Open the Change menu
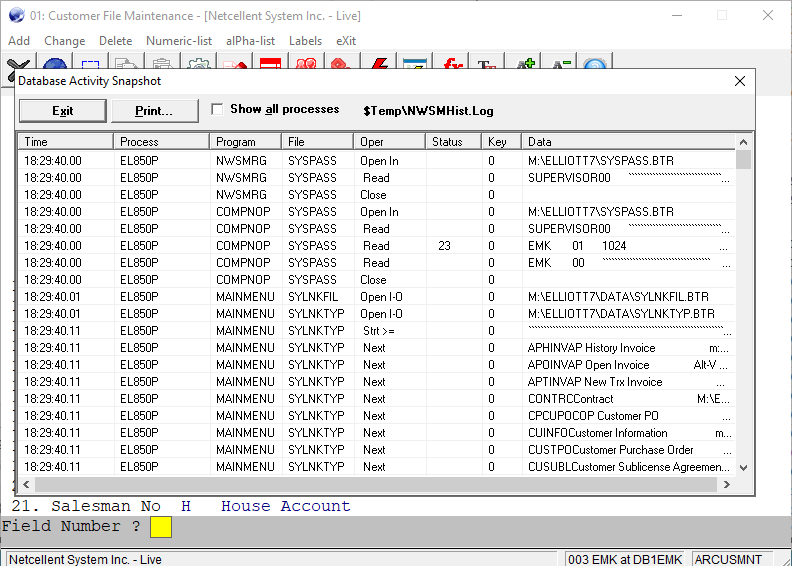 pyautogui.click(x=65, y=41)
